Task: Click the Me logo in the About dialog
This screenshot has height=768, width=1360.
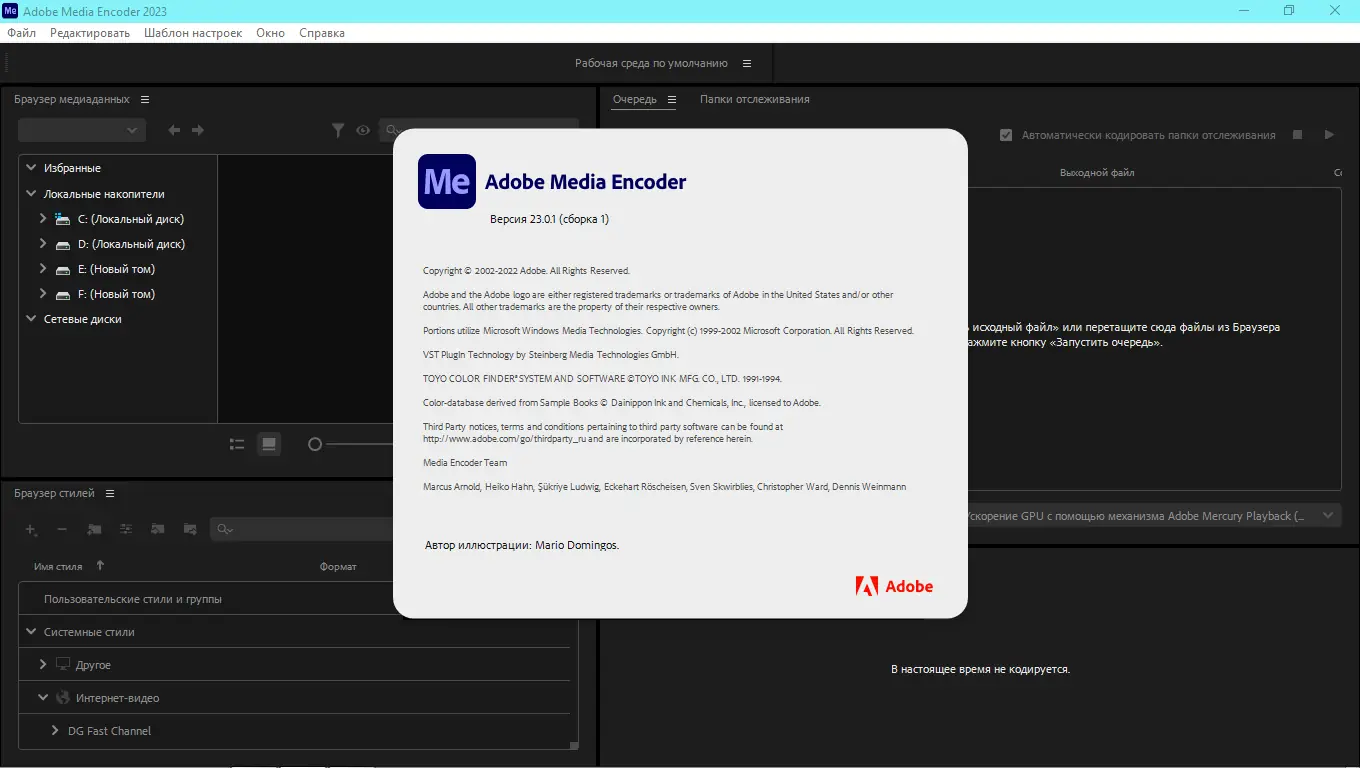Action: (x=447, y=181)
